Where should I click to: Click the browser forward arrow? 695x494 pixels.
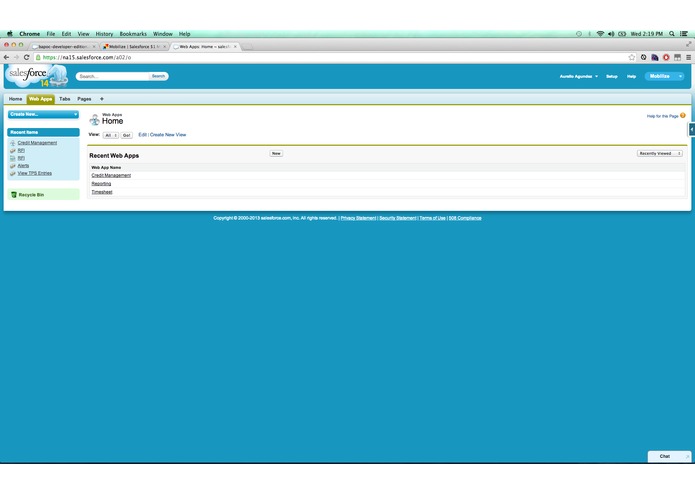click(x=16, y=57)
